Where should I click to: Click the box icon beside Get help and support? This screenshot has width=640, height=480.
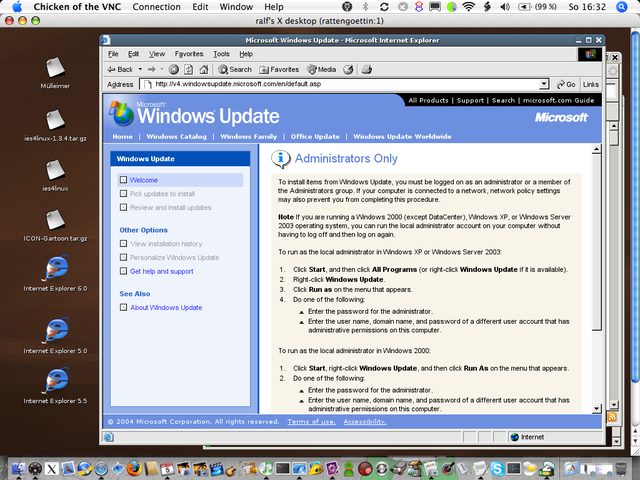pos(123,271)
